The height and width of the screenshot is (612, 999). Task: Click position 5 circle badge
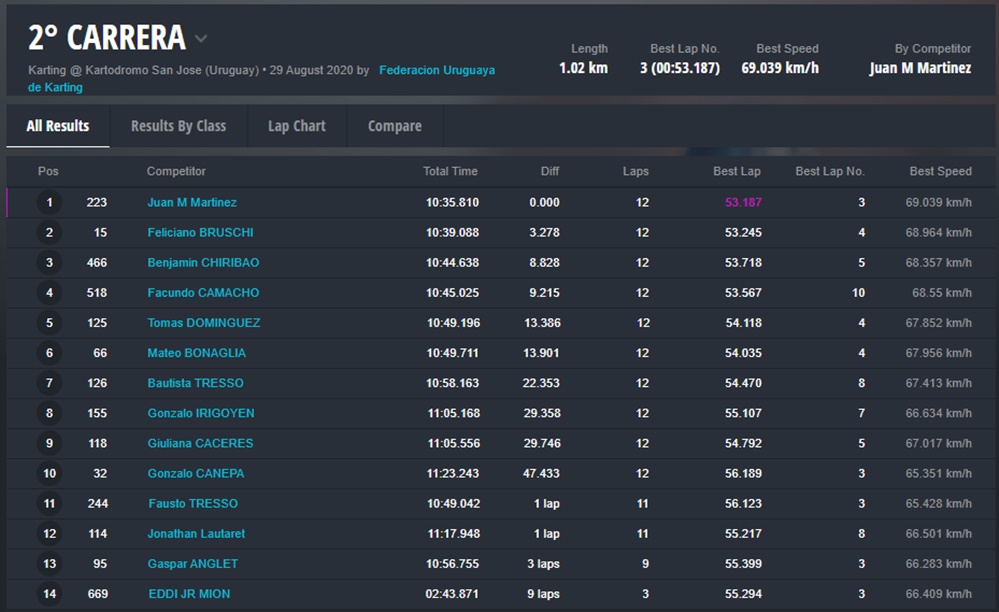(49, 323)
